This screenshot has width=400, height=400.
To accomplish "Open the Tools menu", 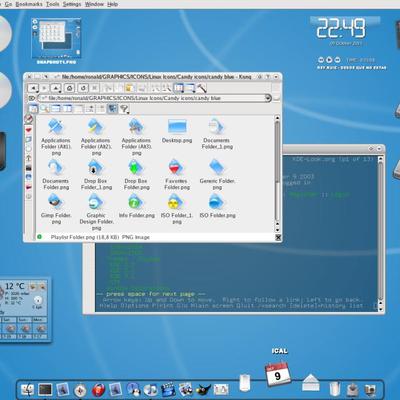I will click(53, 4).
